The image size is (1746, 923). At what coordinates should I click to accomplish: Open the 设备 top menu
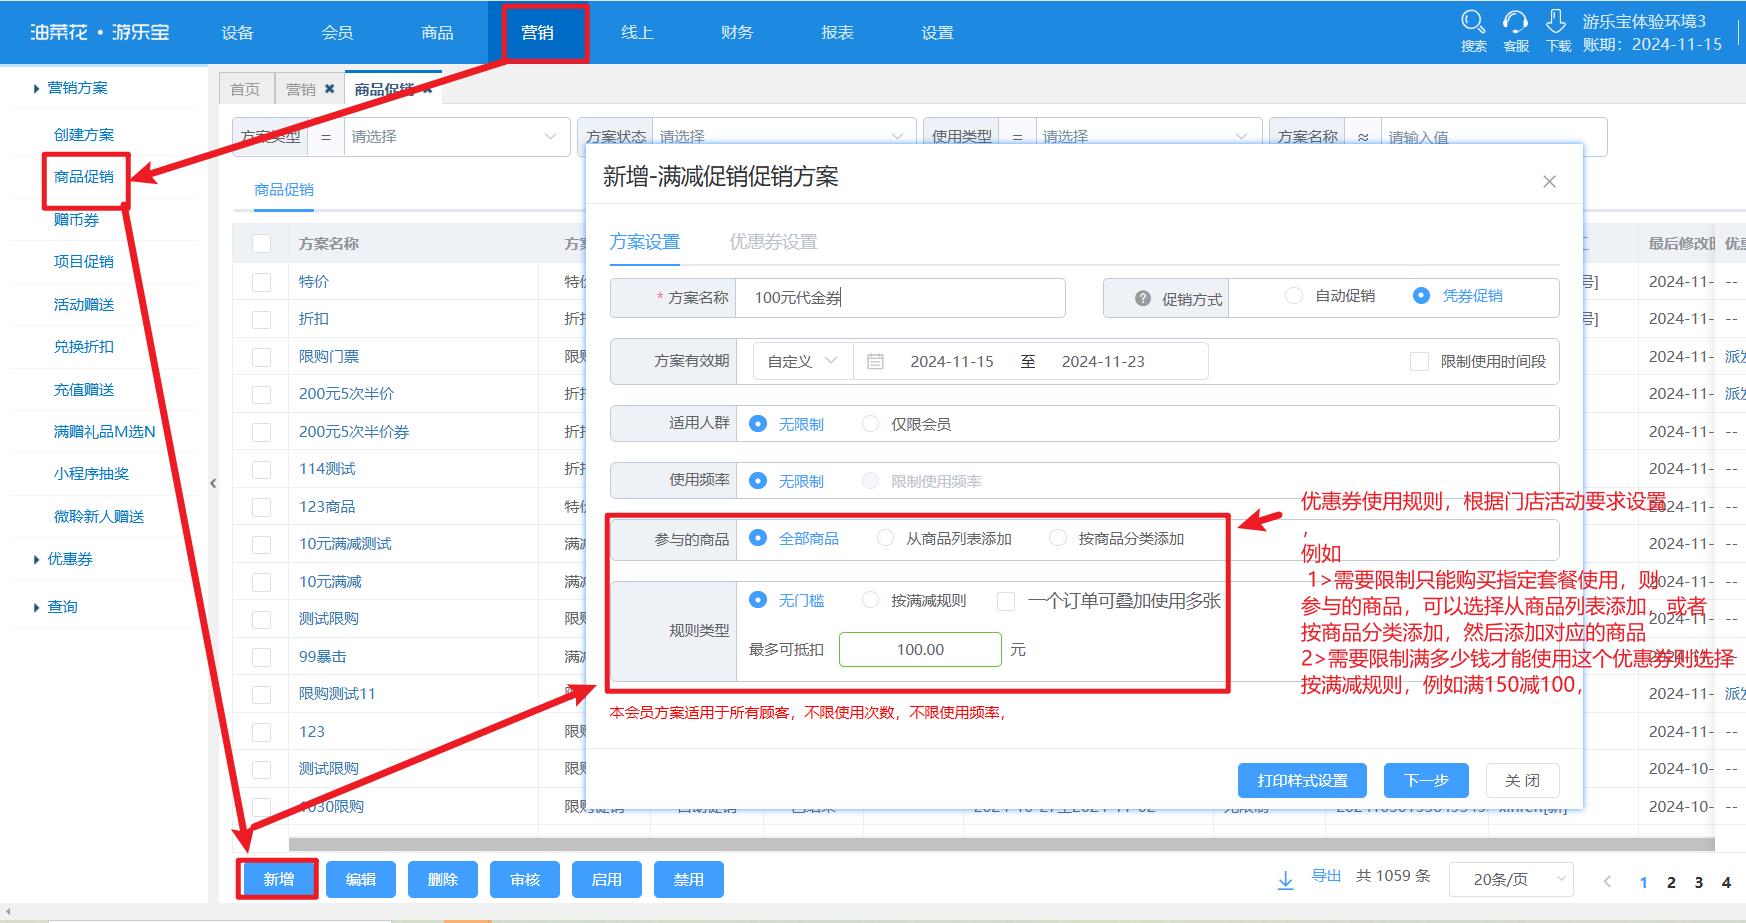pos(238,33)
